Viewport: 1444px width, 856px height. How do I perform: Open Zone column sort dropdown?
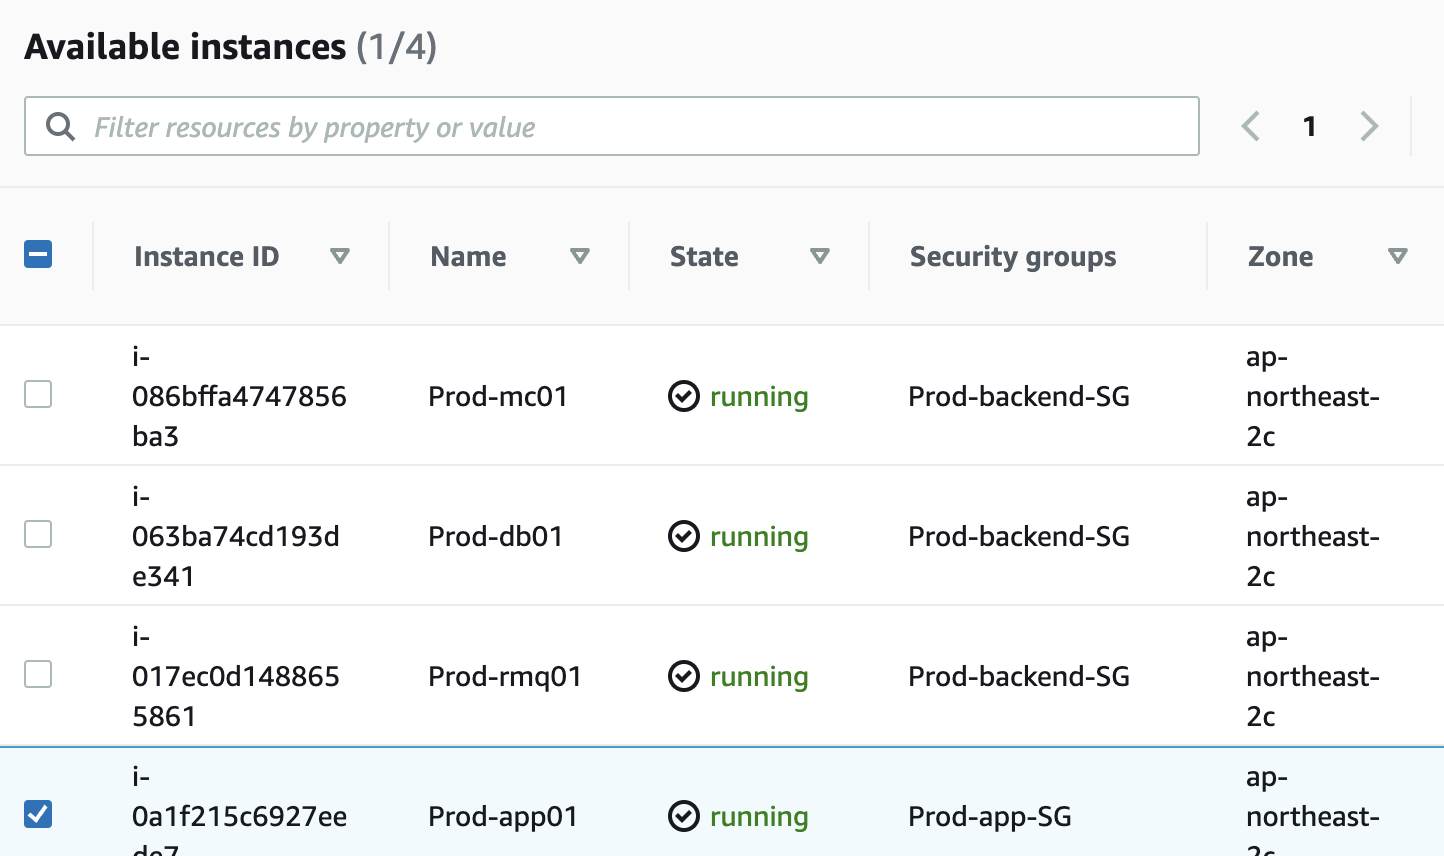pos(1398,257)
